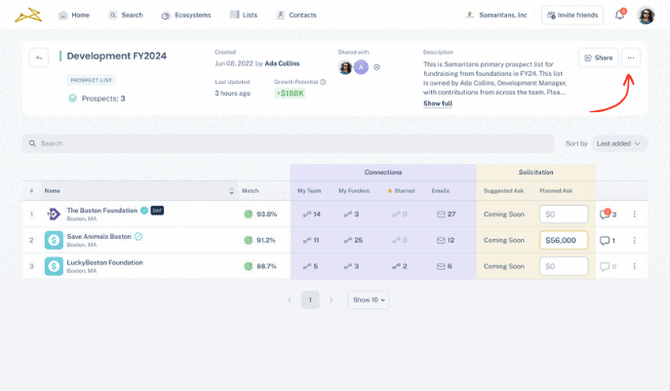Click the DAF tag on Boston Foundation
The height and width of the screenshot is (391, 670).
[157, 210]
